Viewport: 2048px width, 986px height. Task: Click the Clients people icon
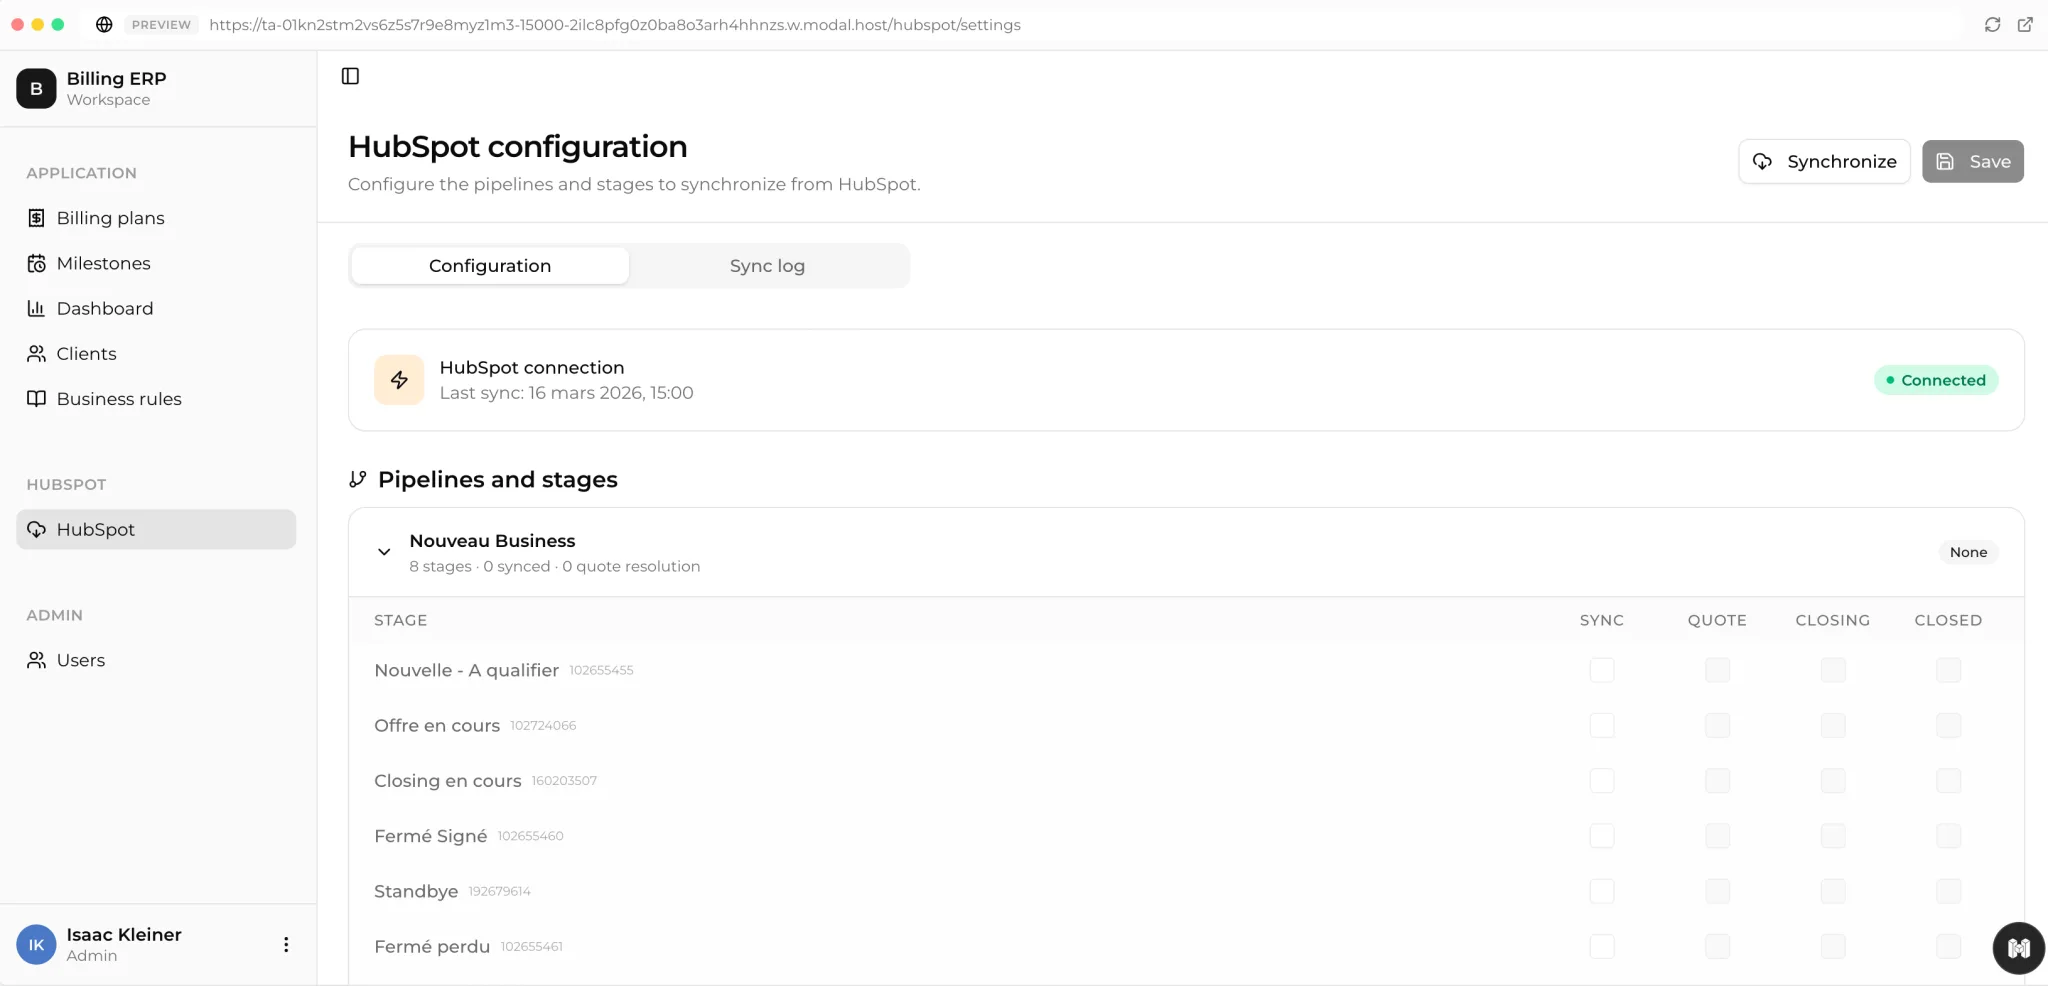click(36, 353)
